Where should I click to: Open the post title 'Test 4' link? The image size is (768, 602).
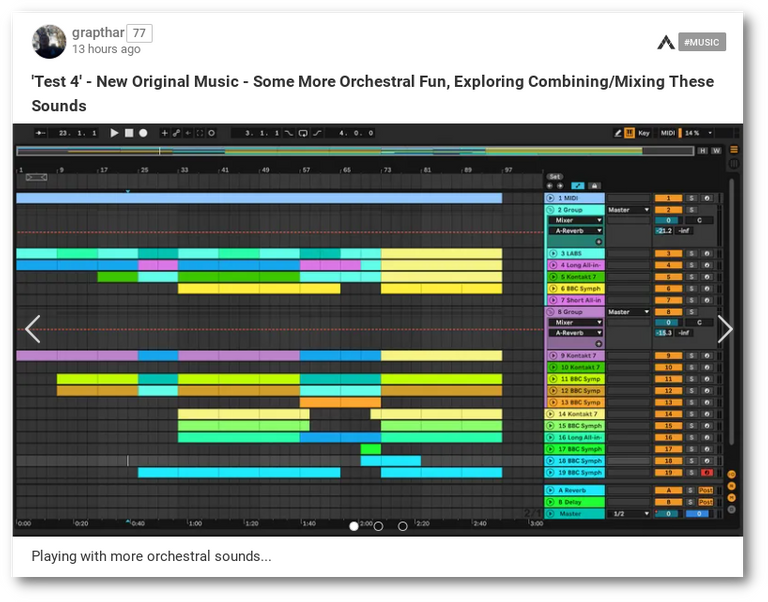[x=373, y=93]
